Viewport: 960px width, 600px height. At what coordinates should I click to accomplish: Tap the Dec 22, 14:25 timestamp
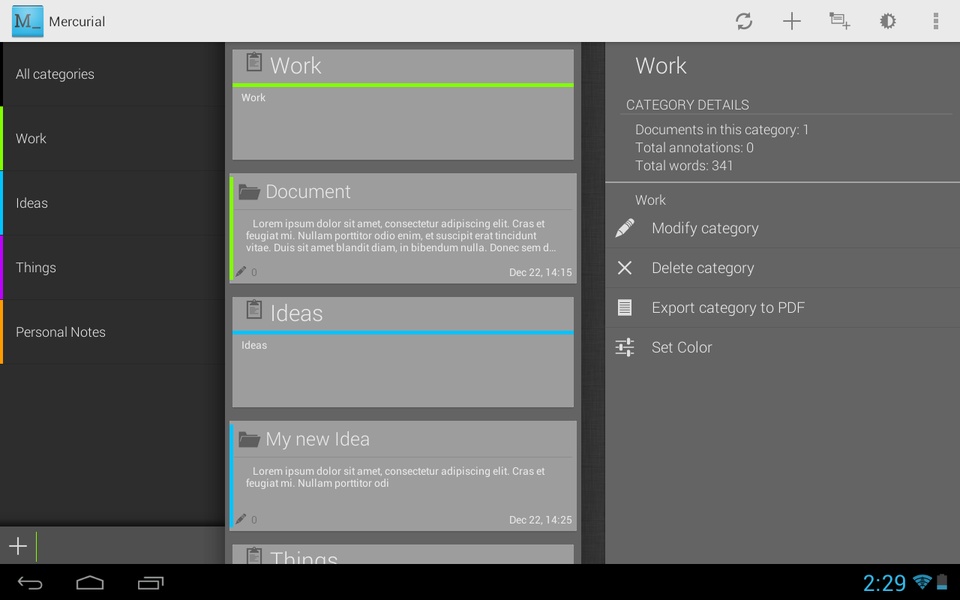541,520
